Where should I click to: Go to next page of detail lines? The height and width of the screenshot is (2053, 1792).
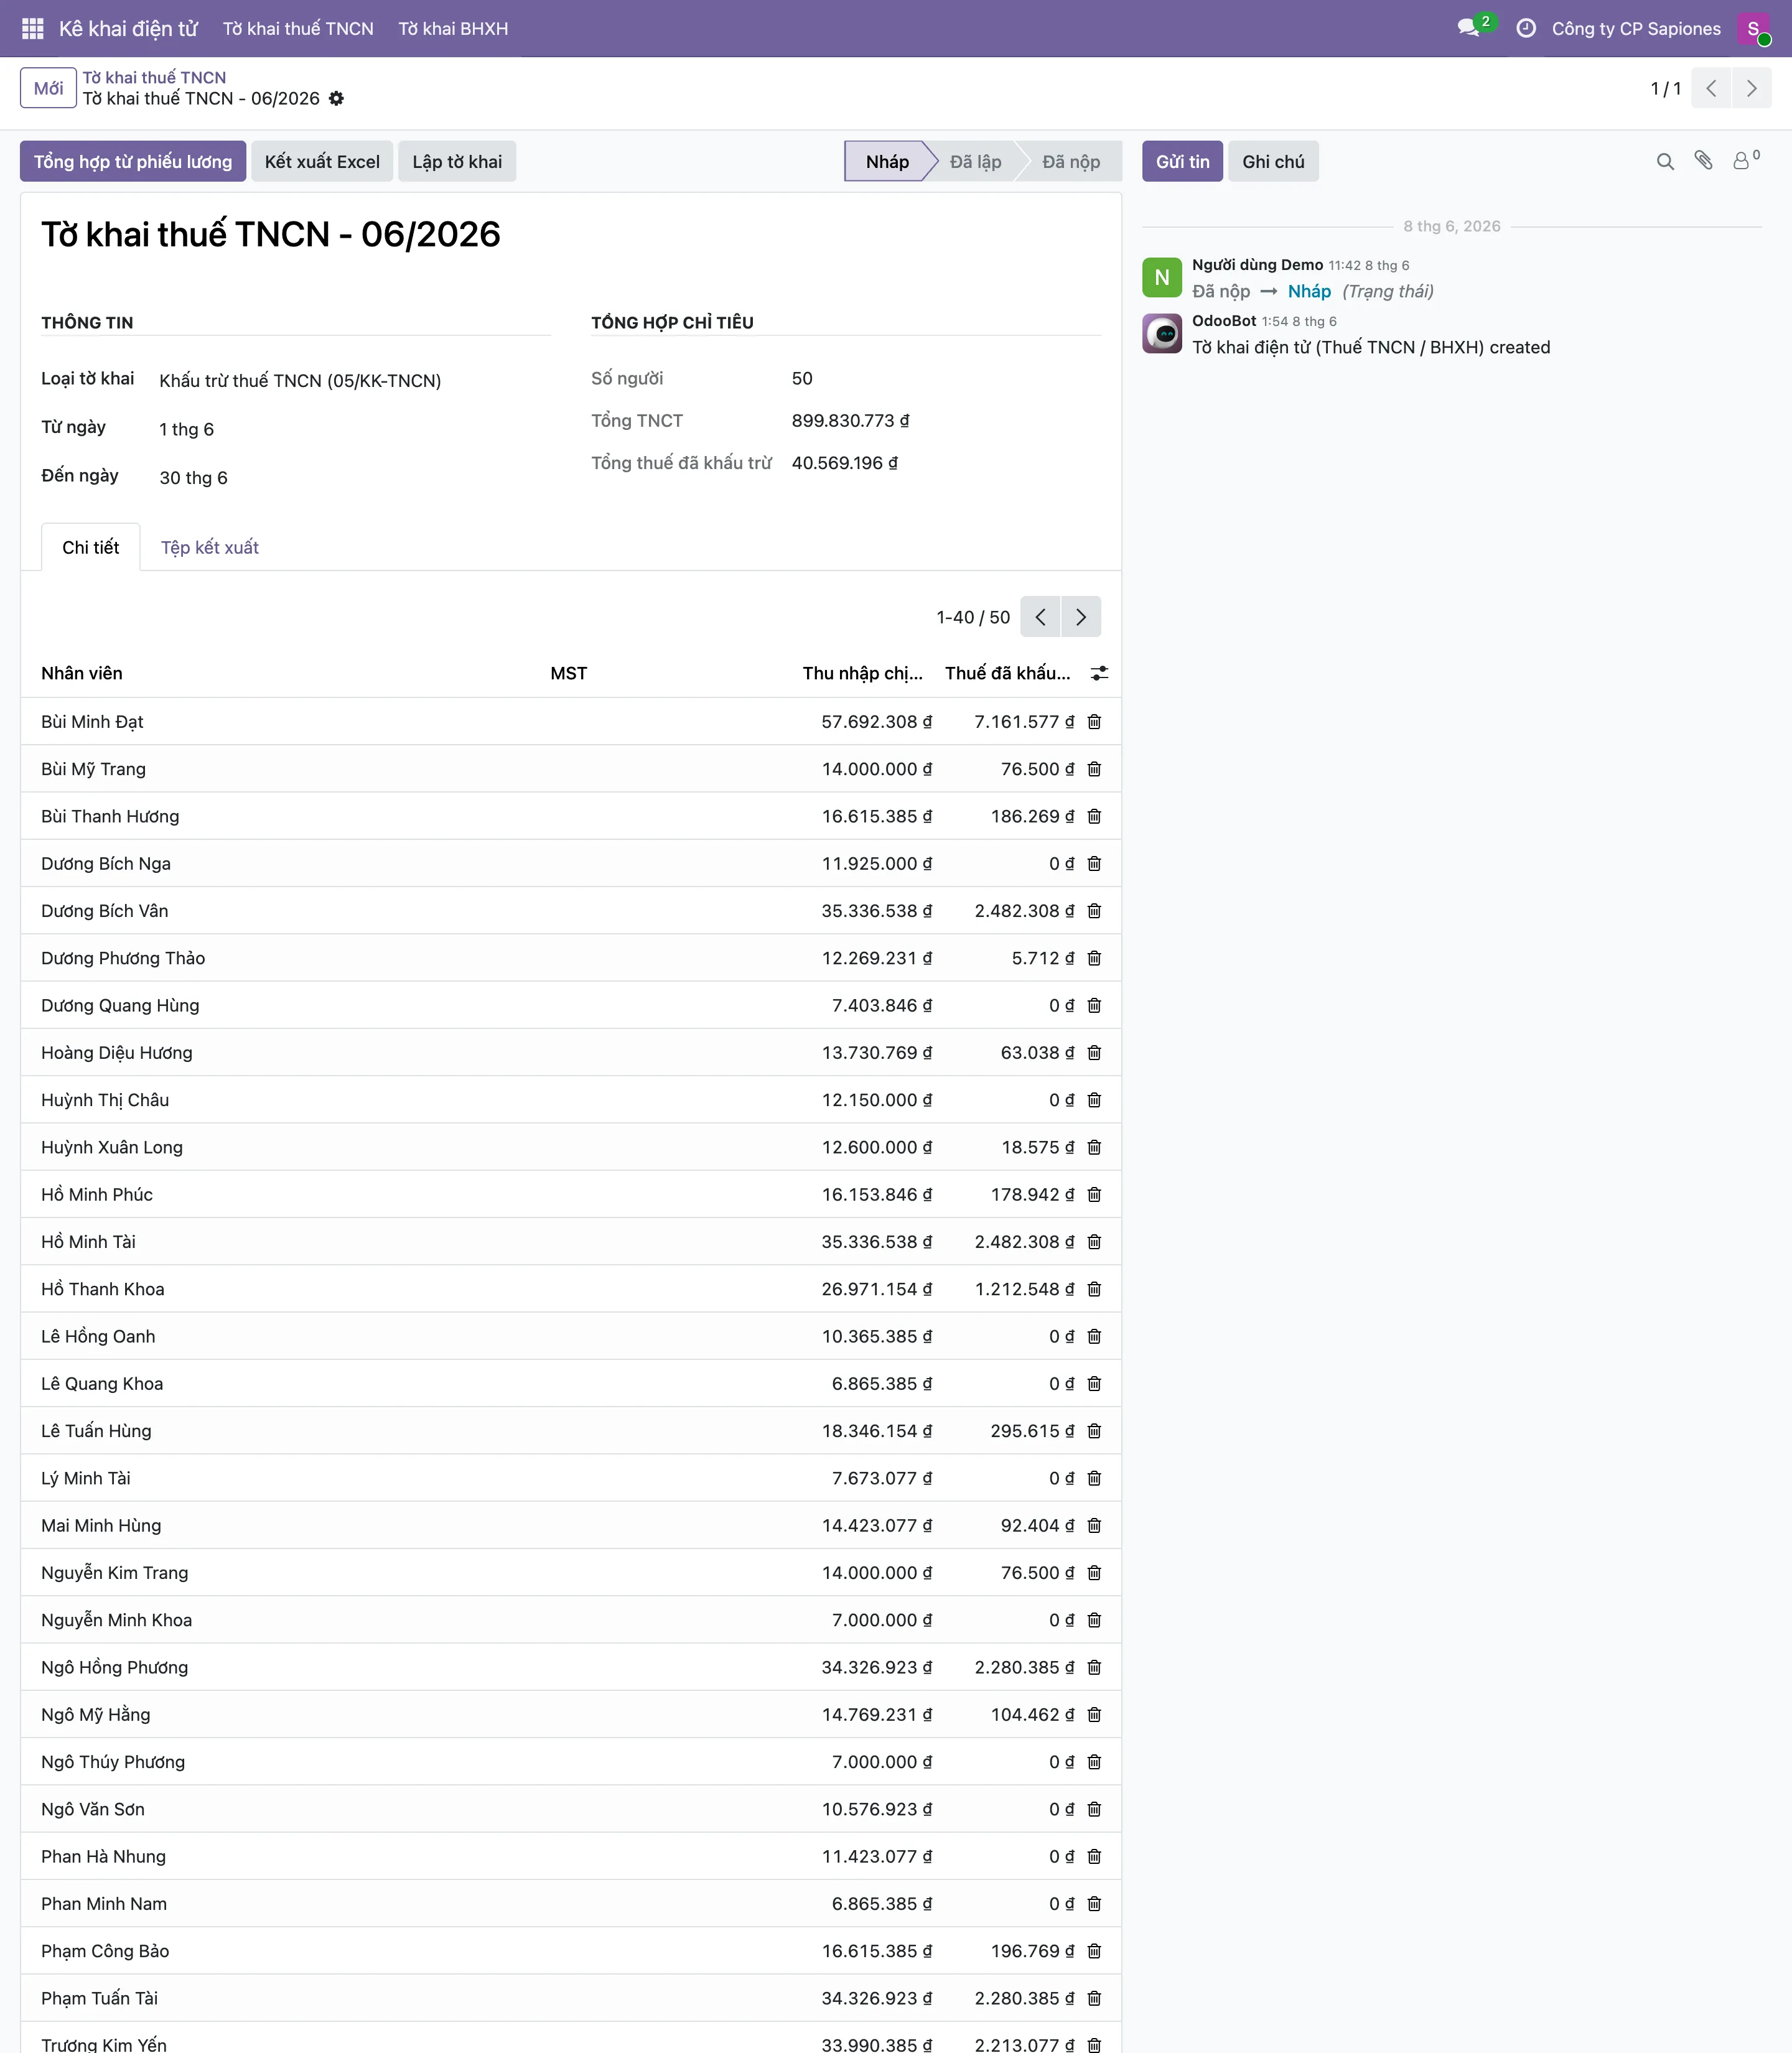1081,617
